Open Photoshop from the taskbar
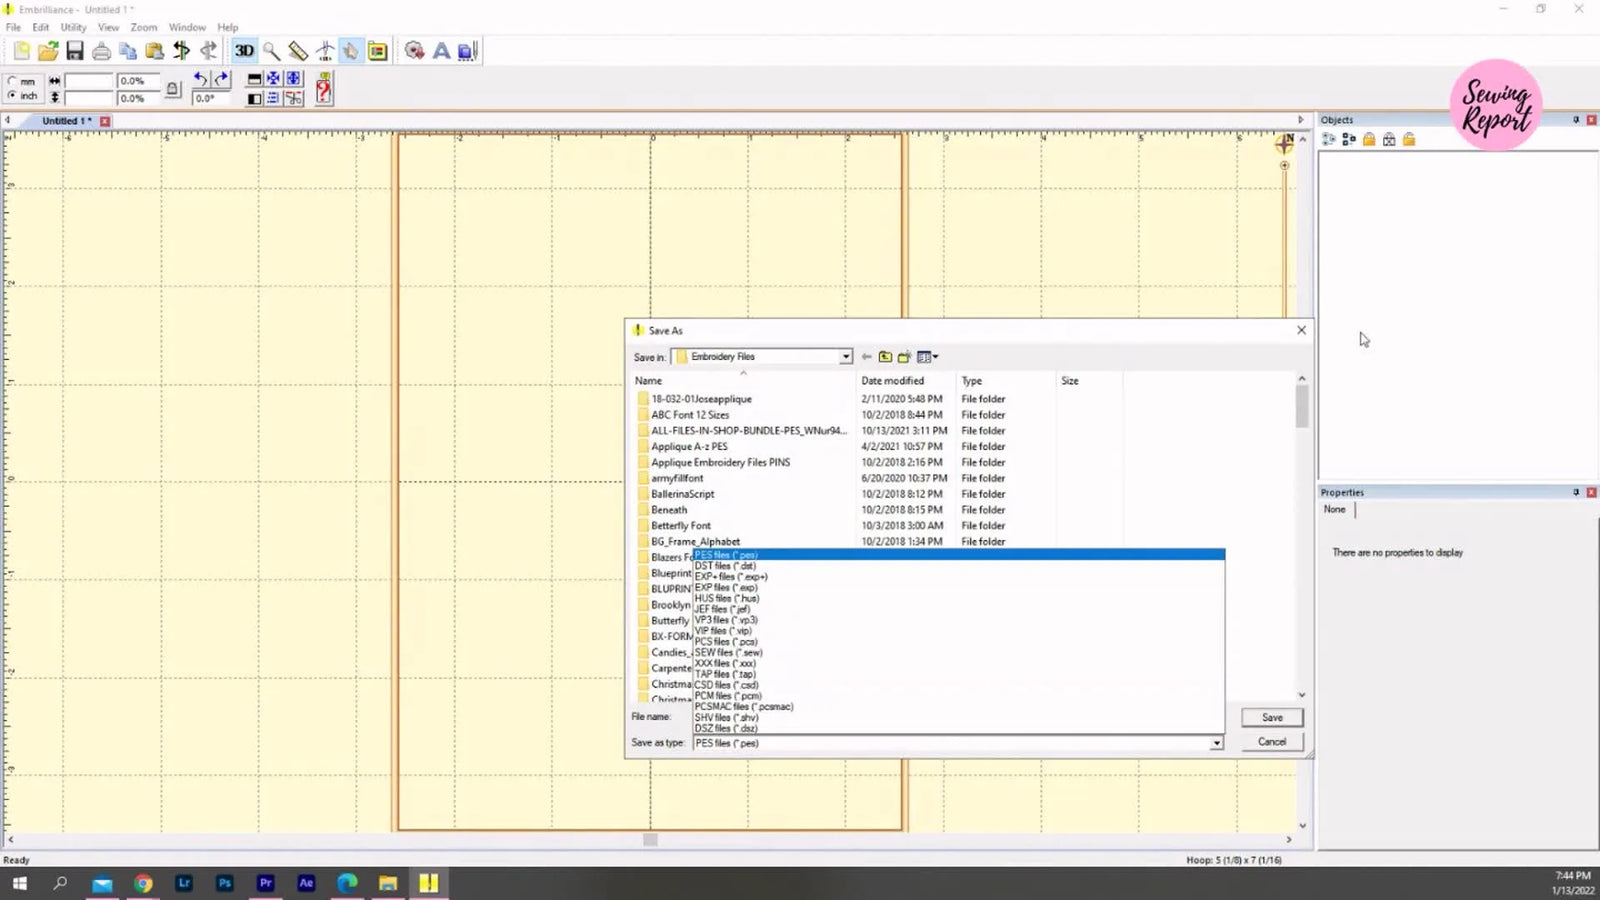Screen dimensions: 1600x900 [225, 883]
